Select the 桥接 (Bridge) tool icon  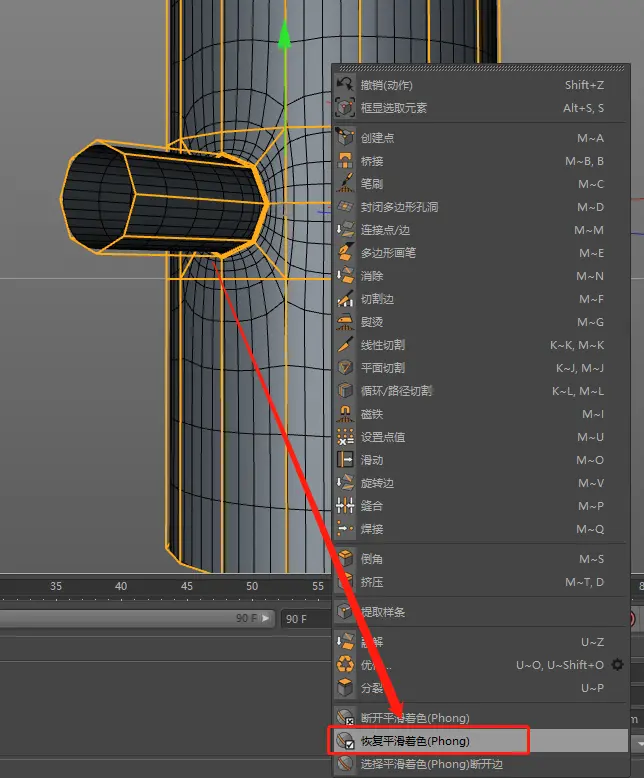point(345,161)
